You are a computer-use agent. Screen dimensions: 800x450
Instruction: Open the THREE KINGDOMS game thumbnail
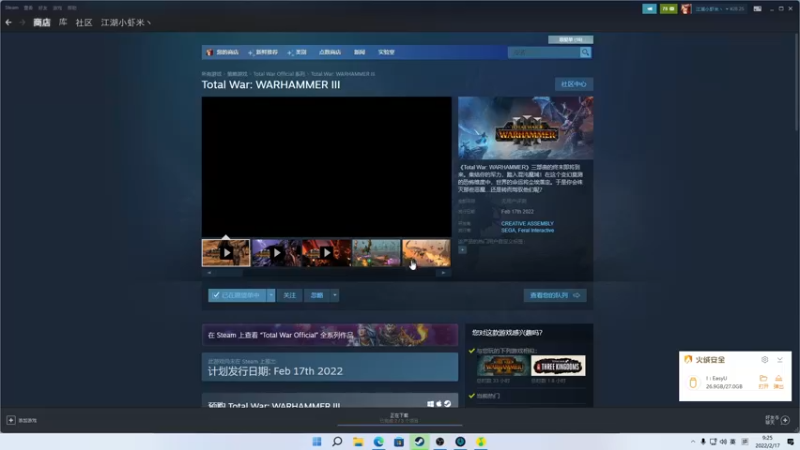click(x=558, y=366)
